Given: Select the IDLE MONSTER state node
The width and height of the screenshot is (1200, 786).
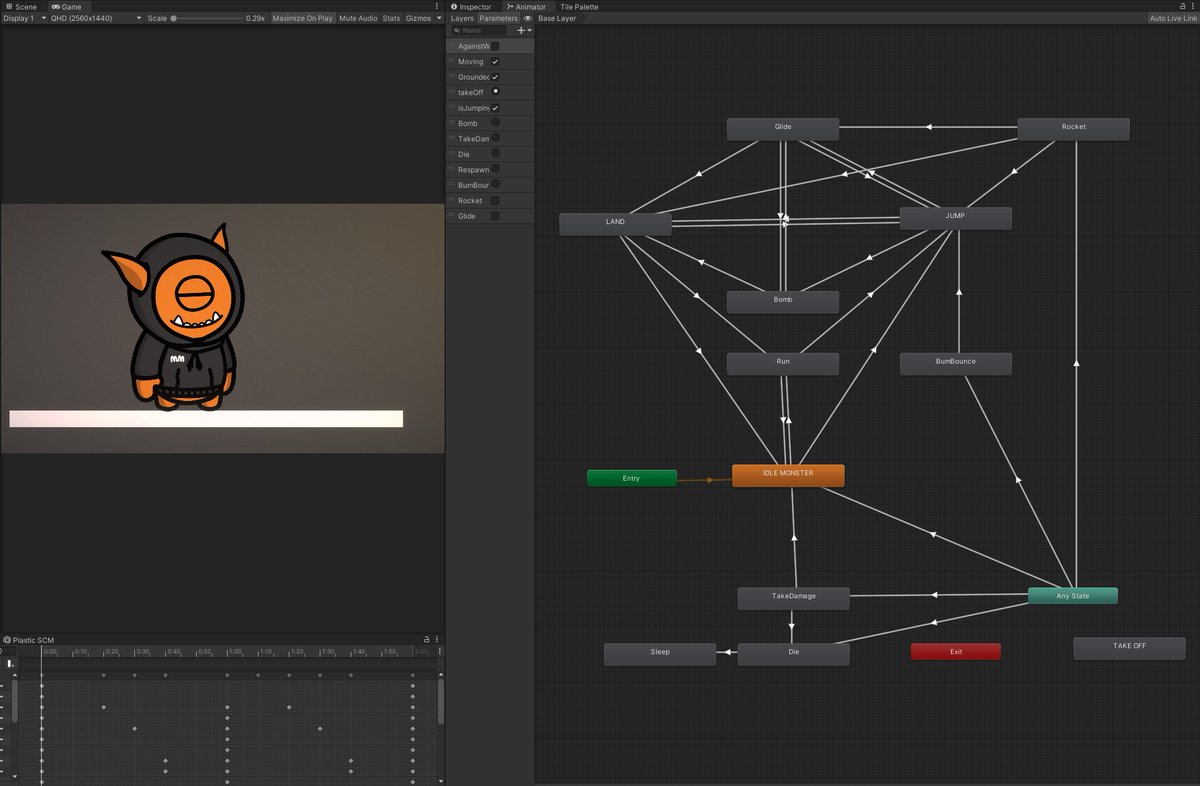Looking at the screenshot, I should 788,475.
